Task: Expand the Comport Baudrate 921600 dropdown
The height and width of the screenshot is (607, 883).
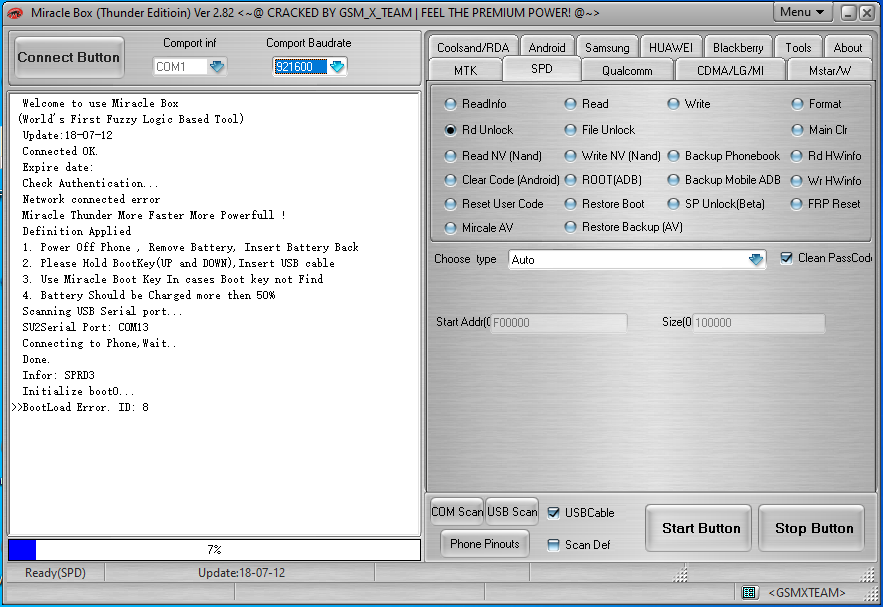Action: point(337,66)
